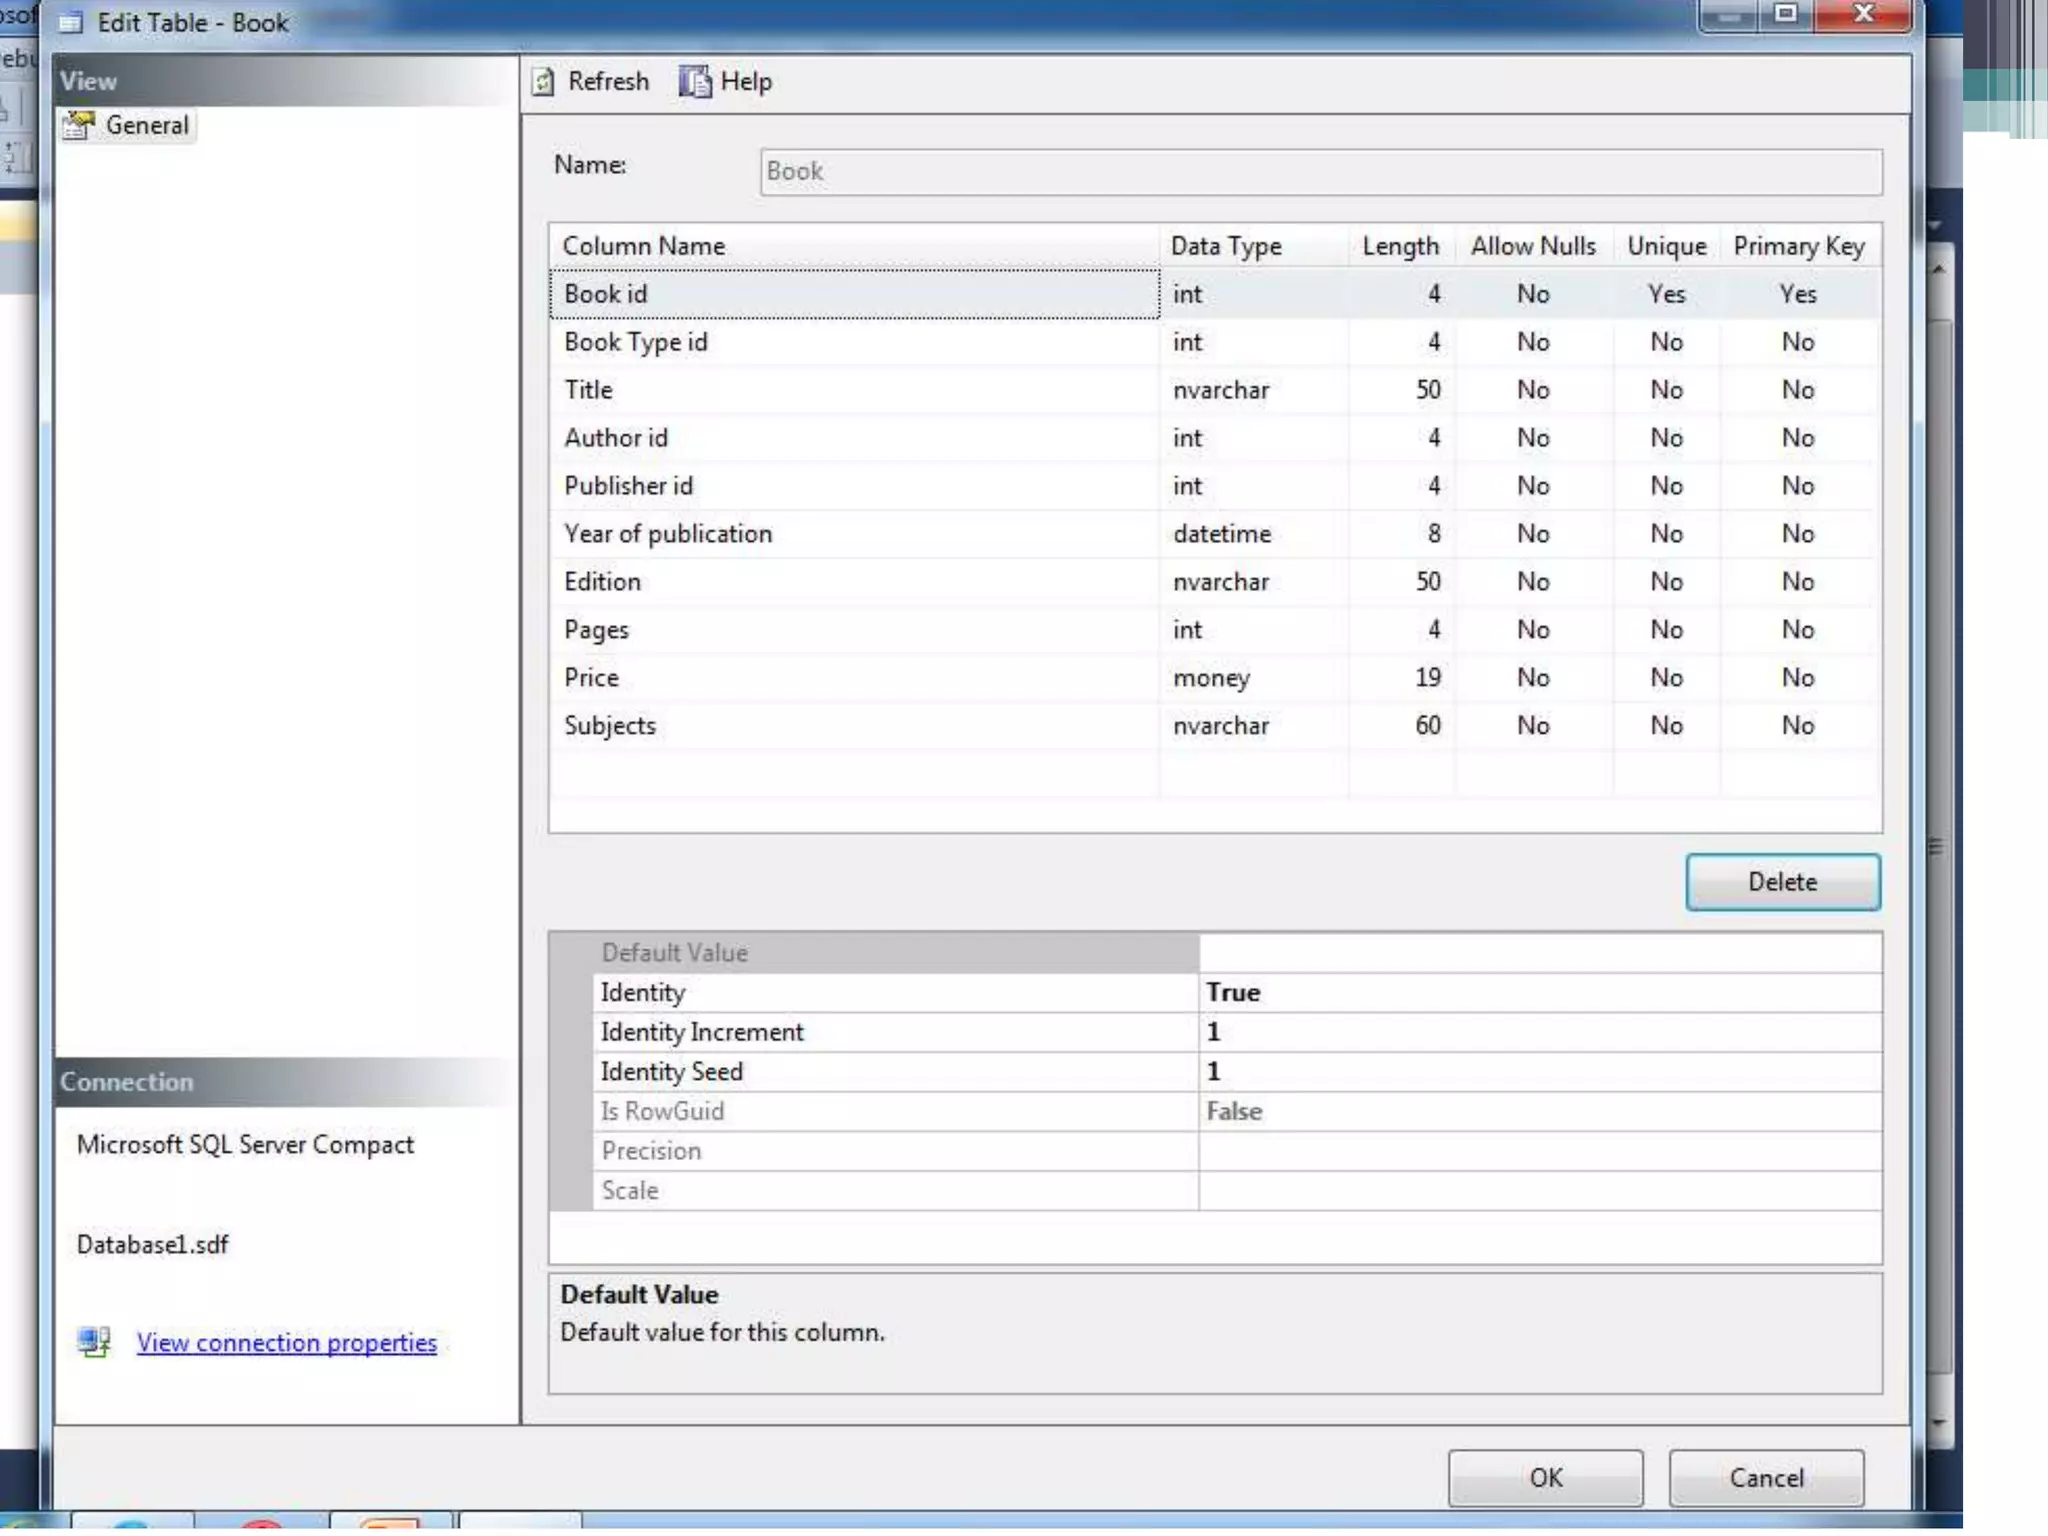This screenshot has width=2048, height=1536.
Task: Click the background scrollbar down arrow
Action: point(1938,1422)
